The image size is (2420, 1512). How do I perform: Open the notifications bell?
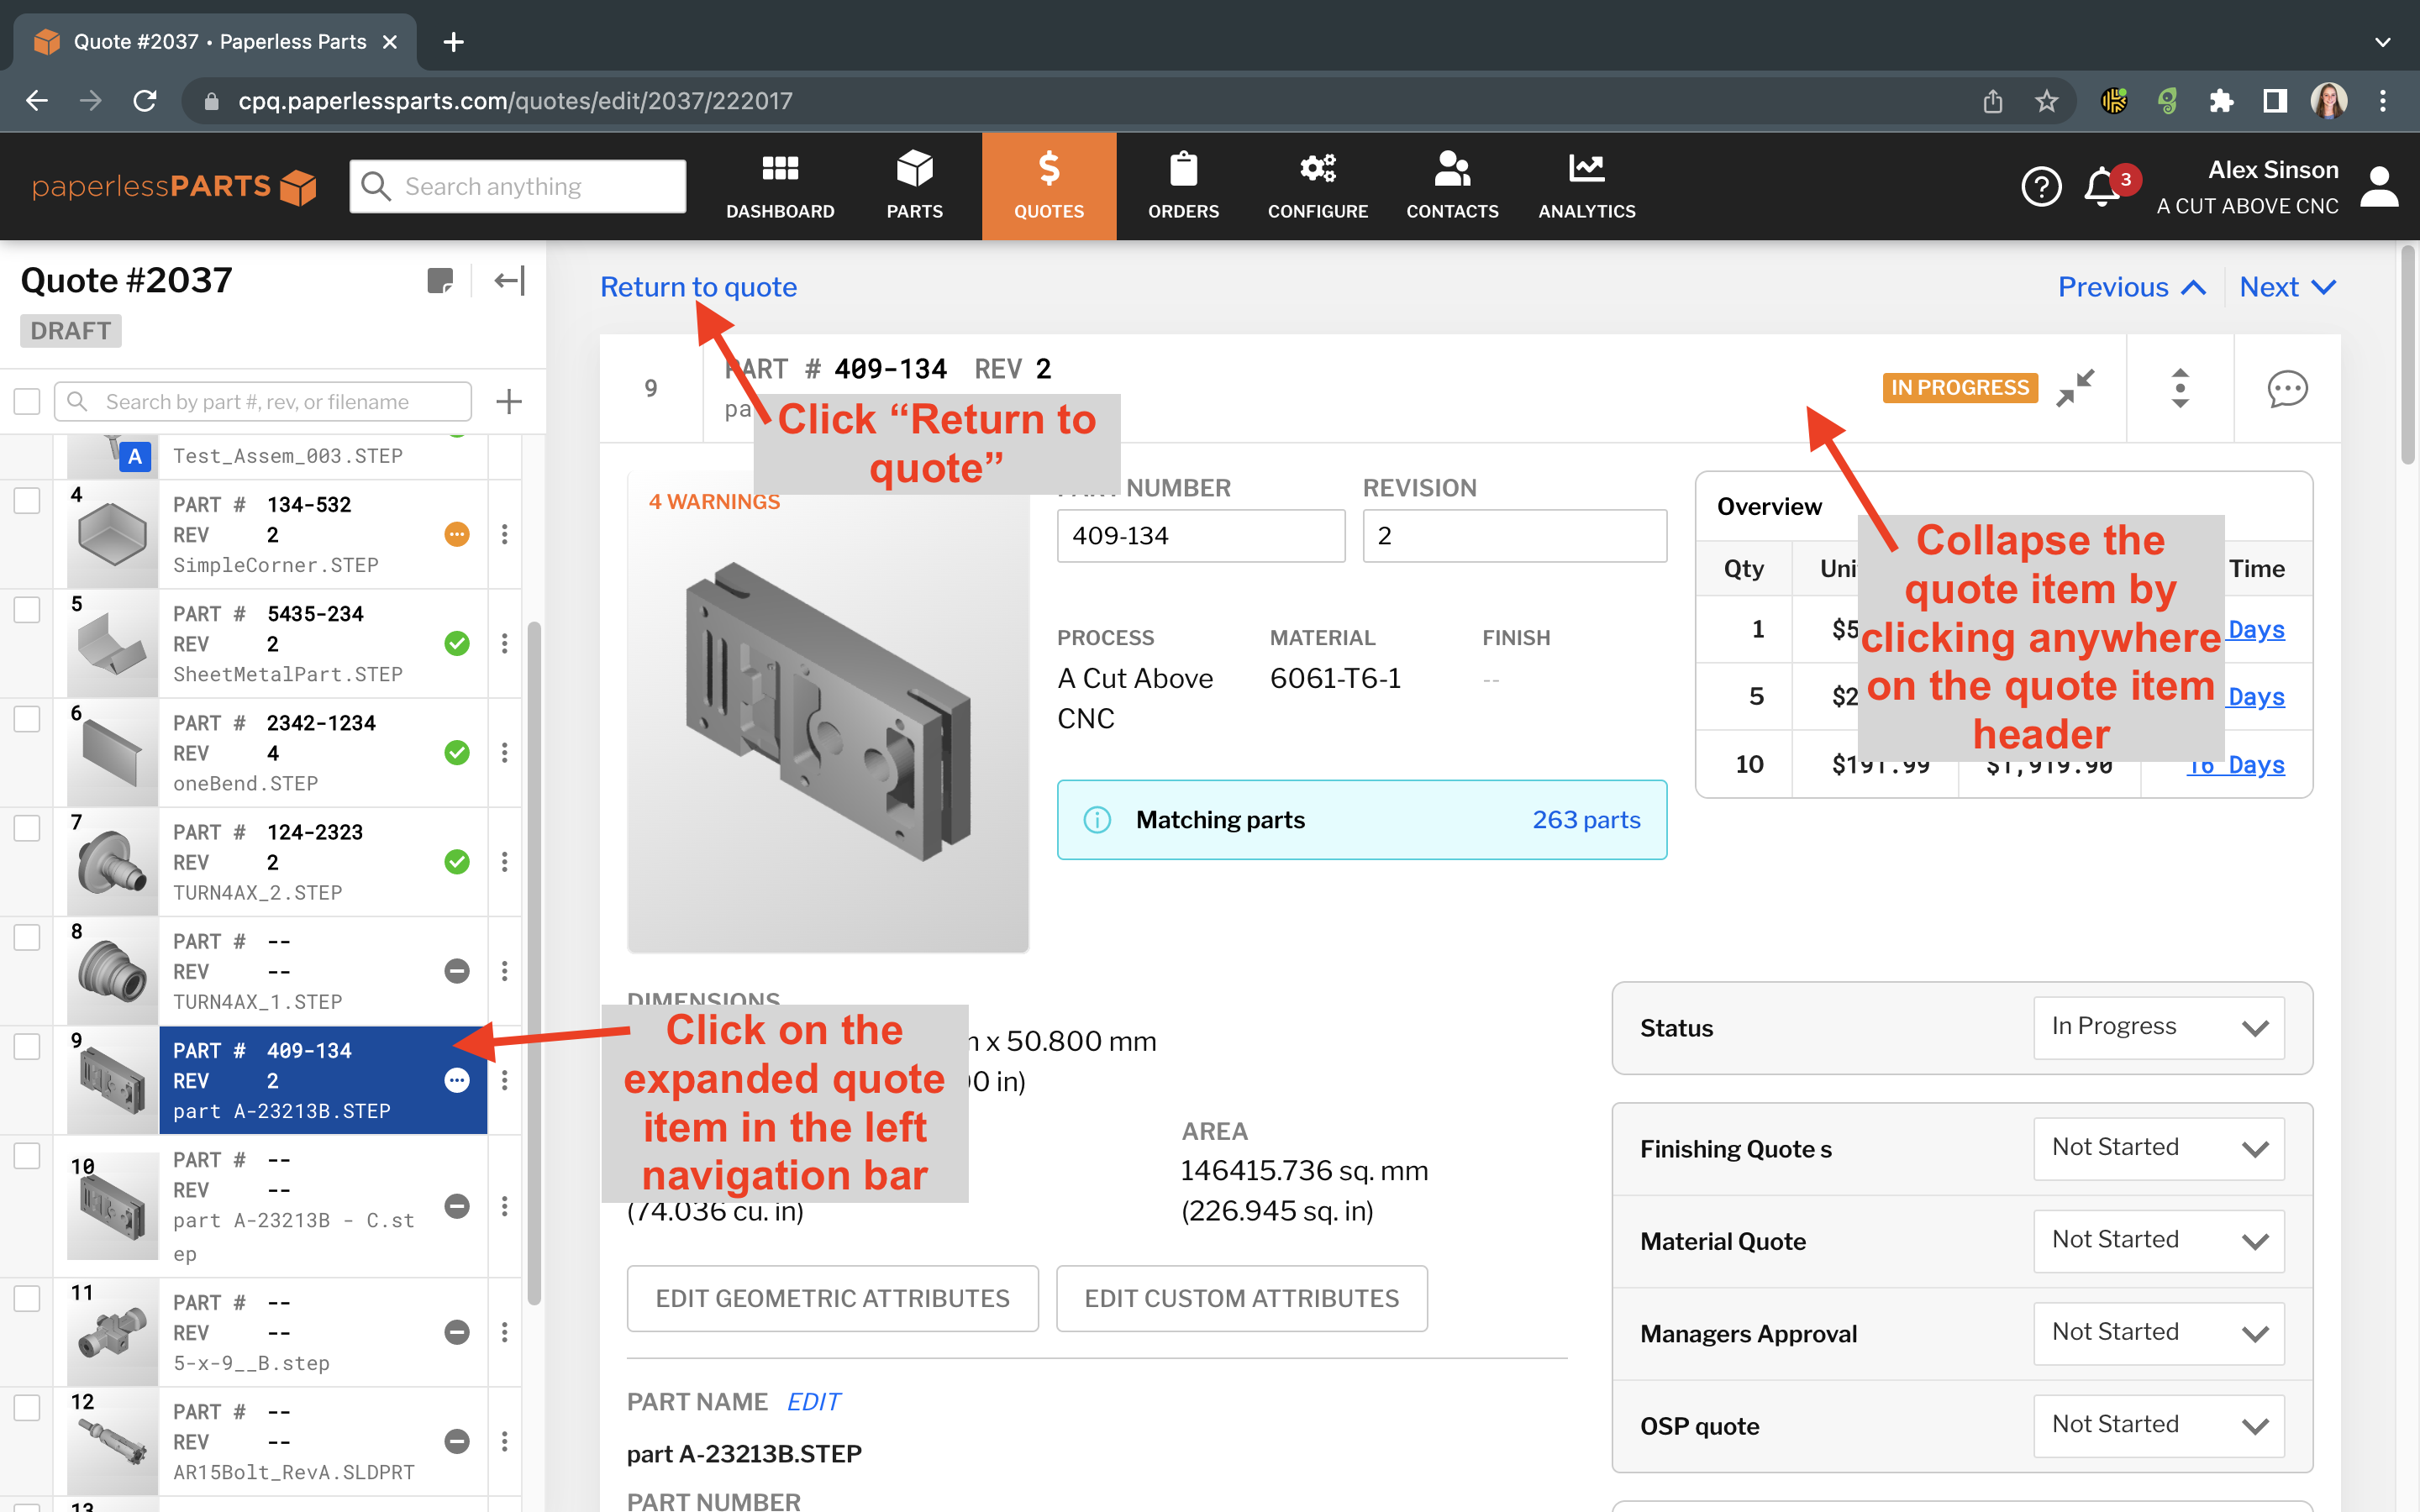pos(2102,187)
